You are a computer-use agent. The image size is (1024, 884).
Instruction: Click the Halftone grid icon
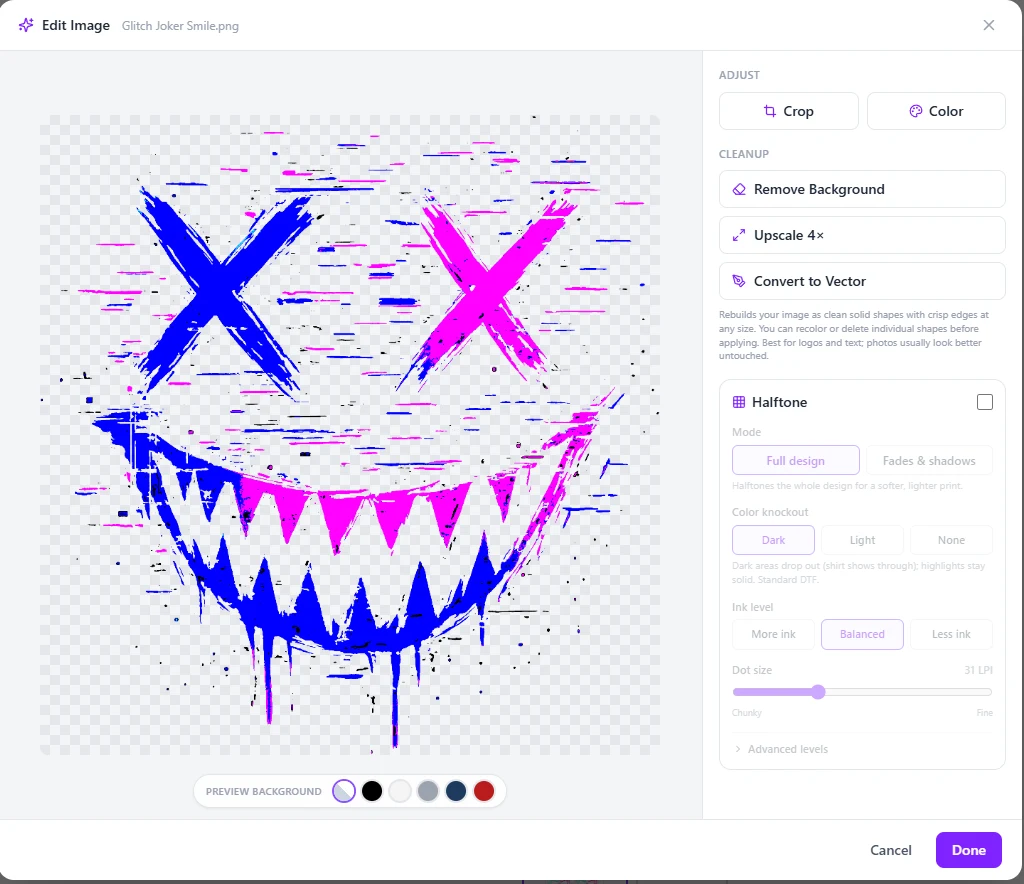(x=739, y=402)
